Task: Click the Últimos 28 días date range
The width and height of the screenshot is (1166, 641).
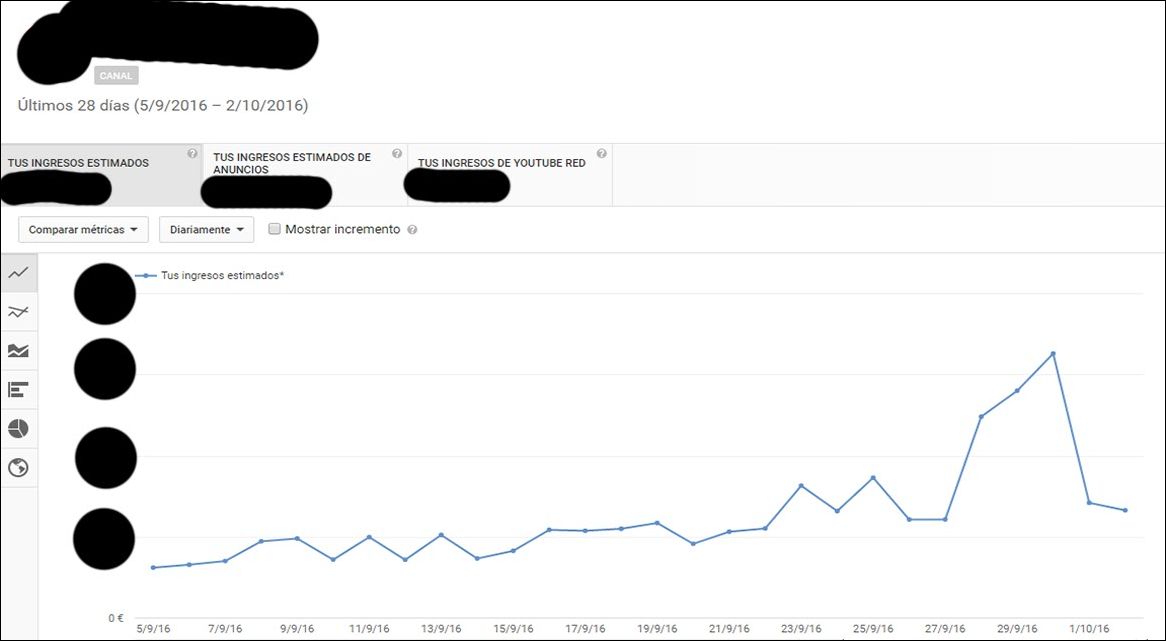Action: point(163,106)
